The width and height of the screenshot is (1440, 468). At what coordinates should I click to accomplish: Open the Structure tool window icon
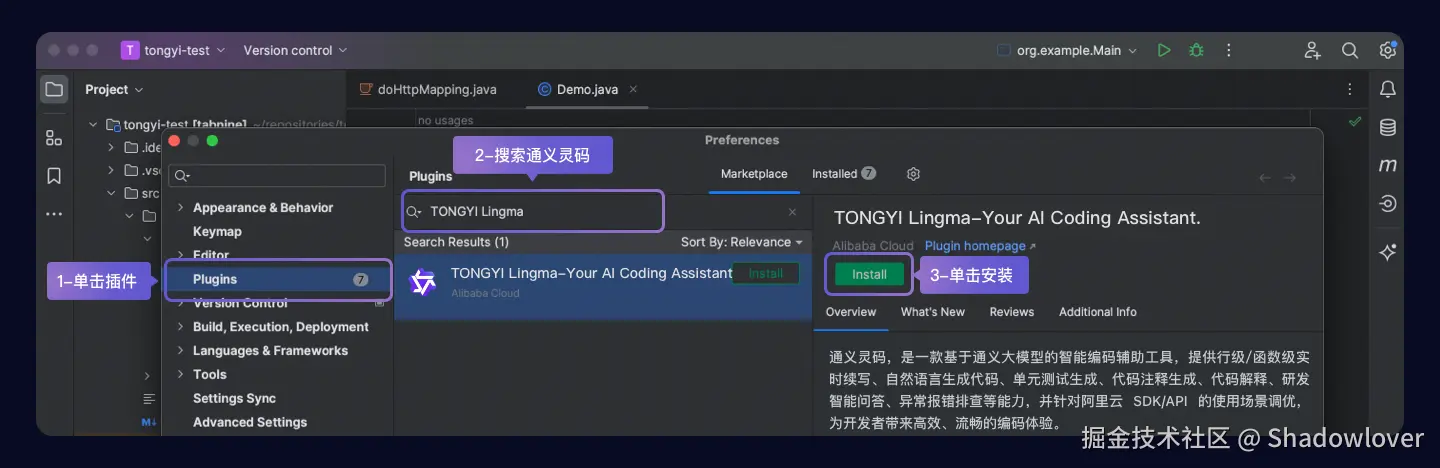click(54, 138)
